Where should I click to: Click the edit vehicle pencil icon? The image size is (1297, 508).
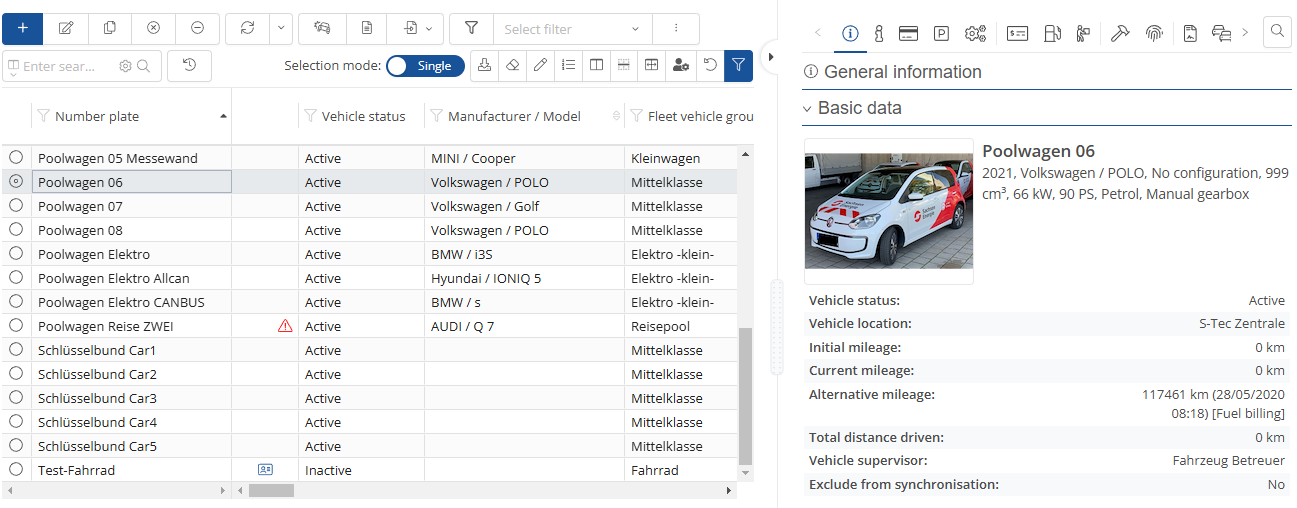(66, 29)
